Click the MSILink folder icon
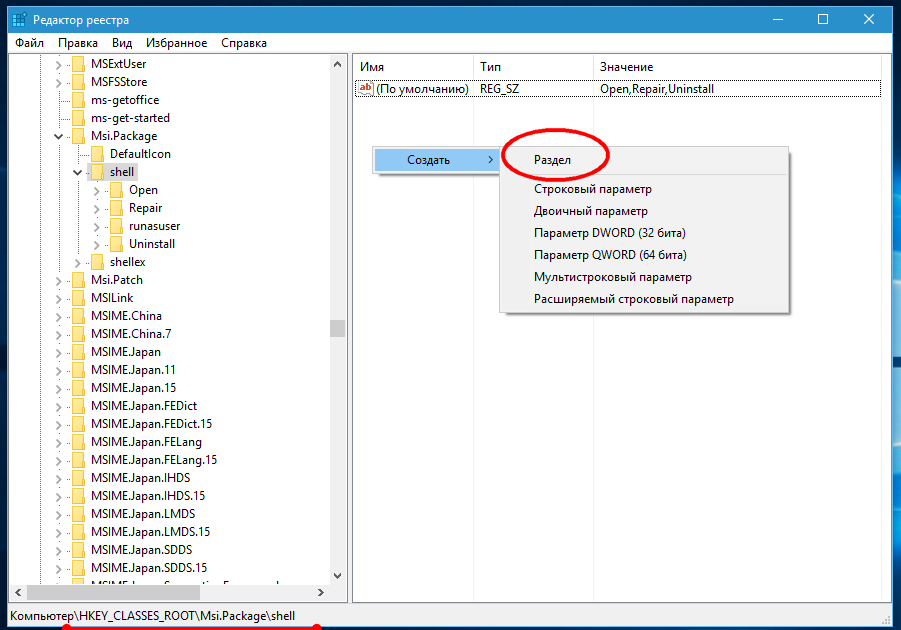This screenshot has width=901, height=630. pyautogui.click(x=79, y=298)
